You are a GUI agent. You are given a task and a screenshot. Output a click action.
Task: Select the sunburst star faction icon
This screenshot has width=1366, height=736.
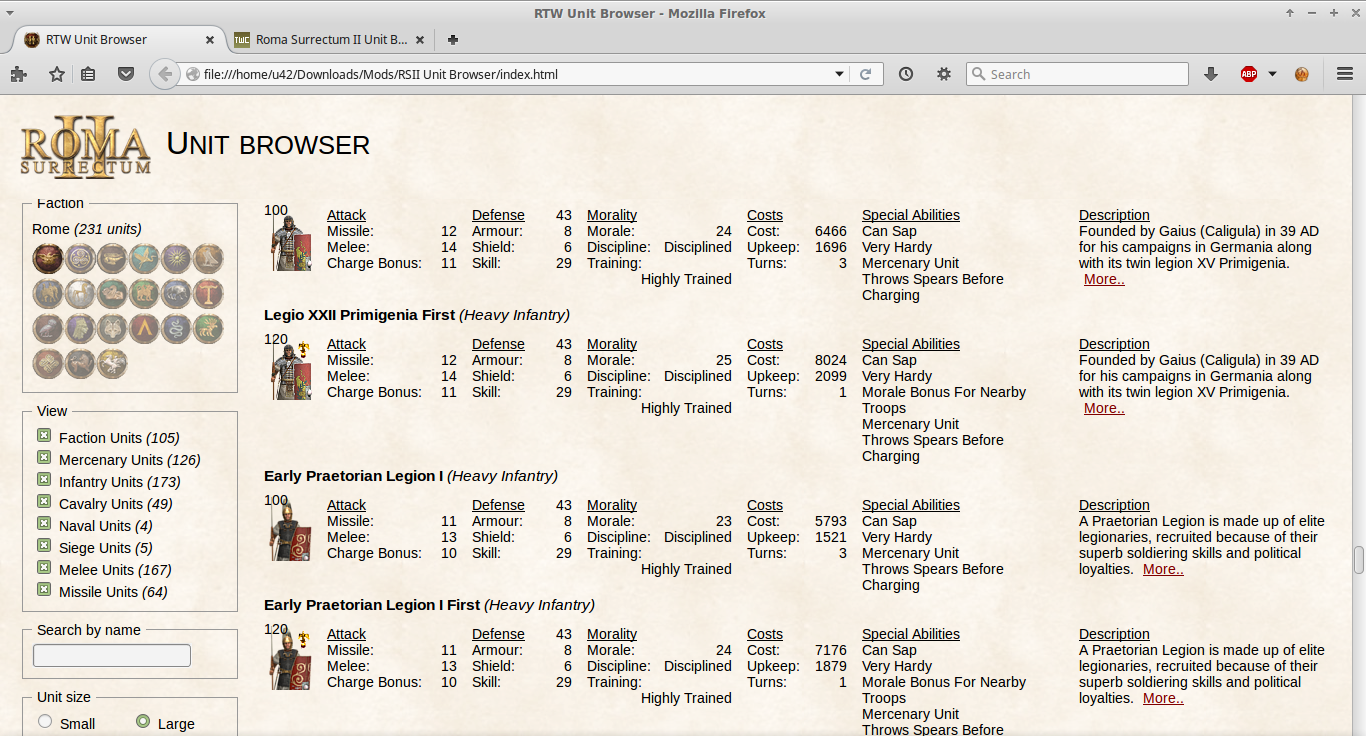(x=176, y=258)
